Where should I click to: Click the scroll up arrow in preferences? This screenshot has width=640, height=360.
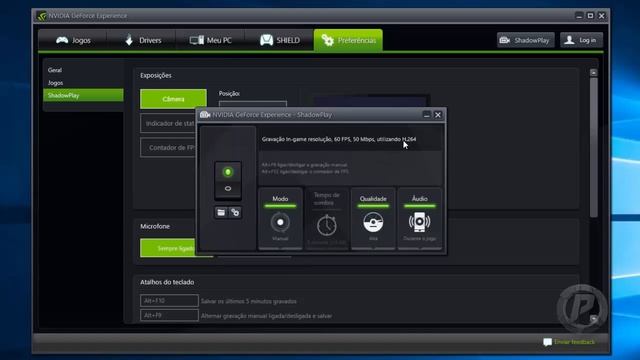593,72
